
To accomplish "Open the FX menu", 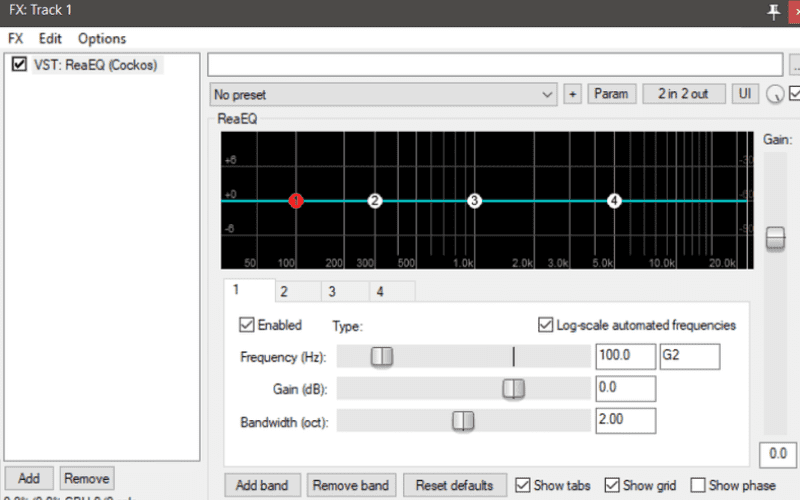I will click(15, 39).
